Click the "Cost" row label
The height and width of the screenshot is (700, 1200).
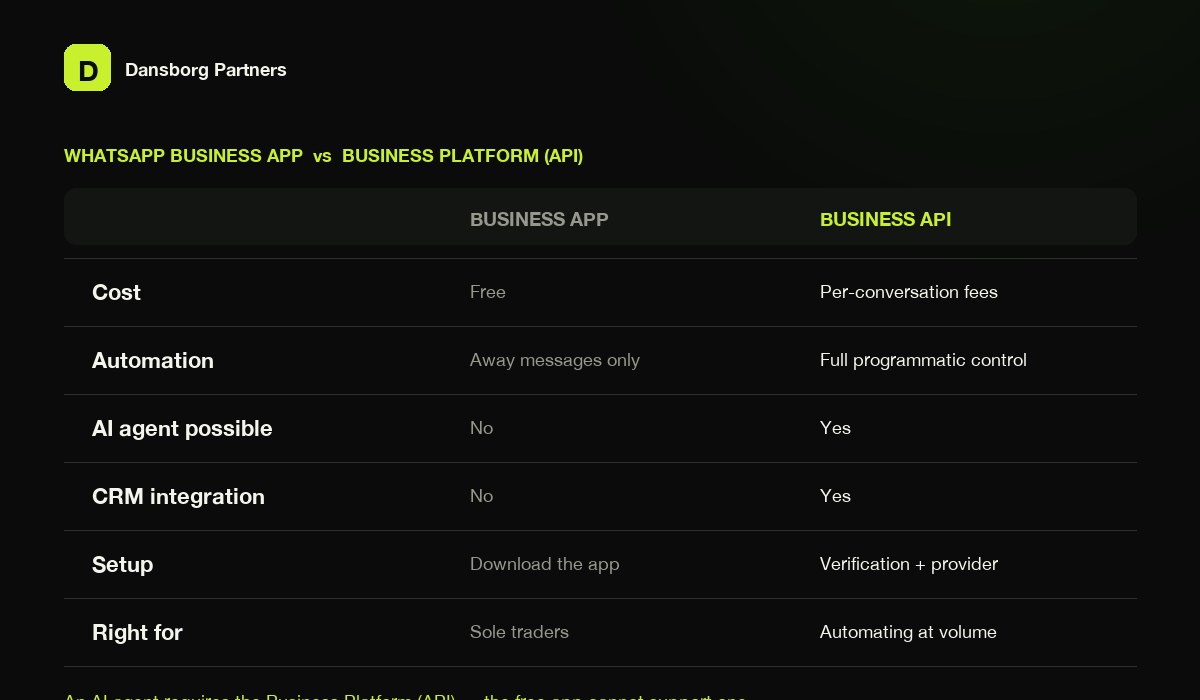(116, 292)
